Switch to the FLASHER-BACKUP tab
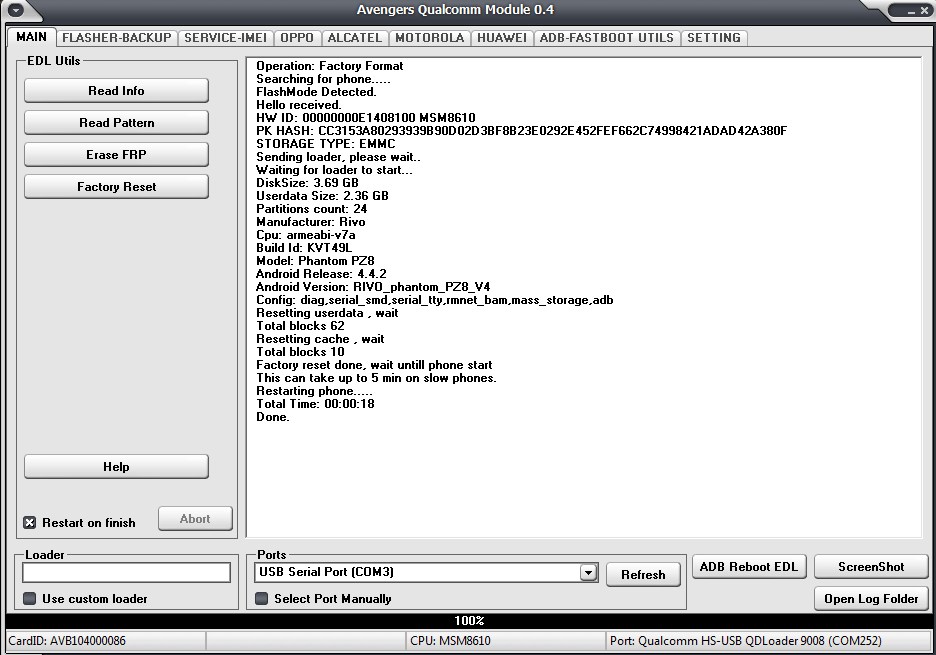 116,38
